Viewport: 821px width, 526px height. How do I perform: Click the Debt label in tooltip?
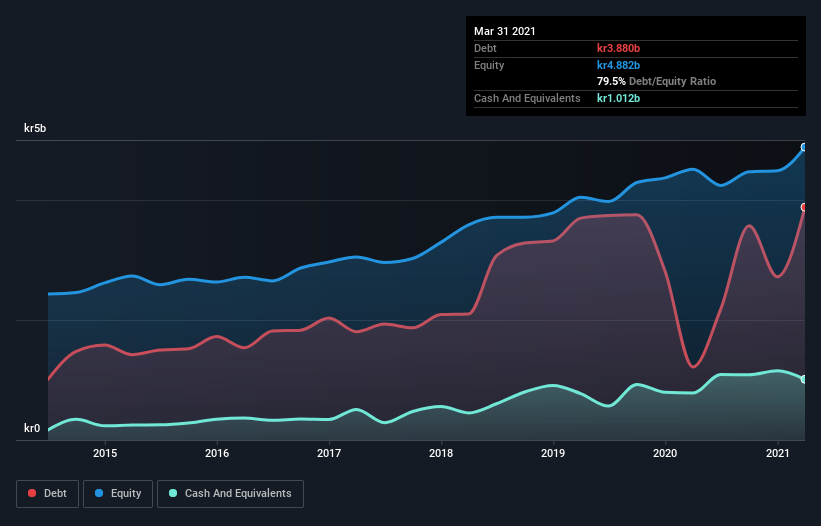(485, 48)
